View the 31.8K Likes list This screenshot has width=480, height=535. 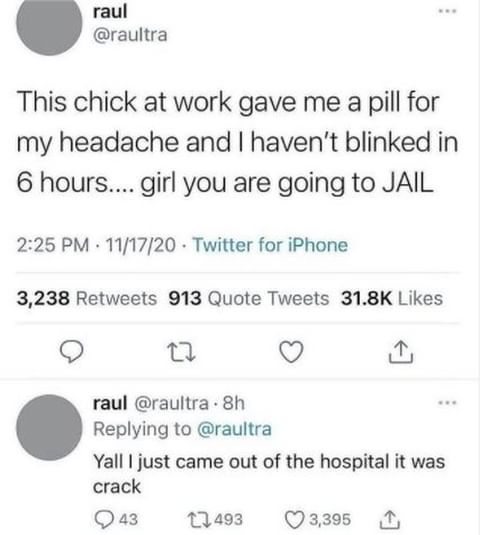coord(392,298)
